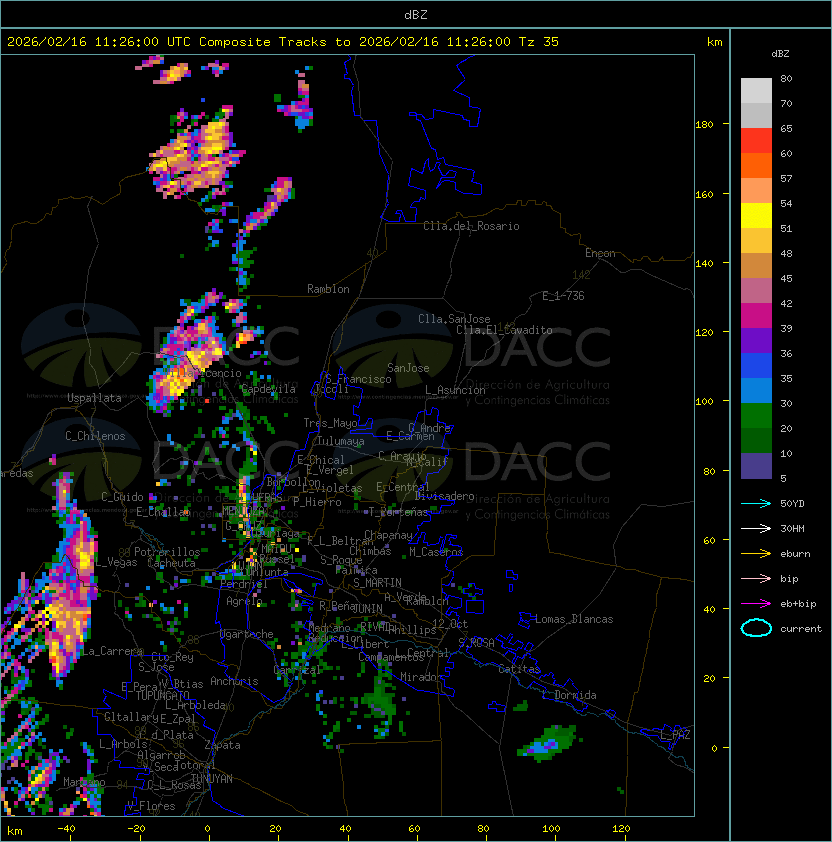Click the M_Caseros map label
This screenshot has height=842, width=832.
point(436,552)
